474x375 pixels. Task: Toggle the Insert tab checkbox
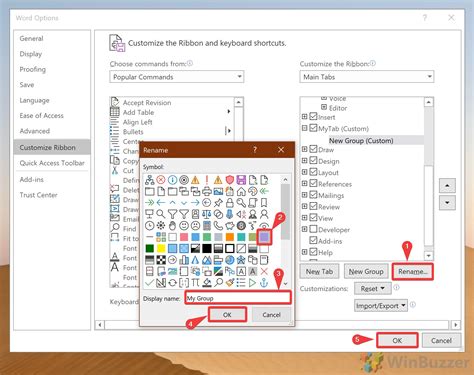313,117
